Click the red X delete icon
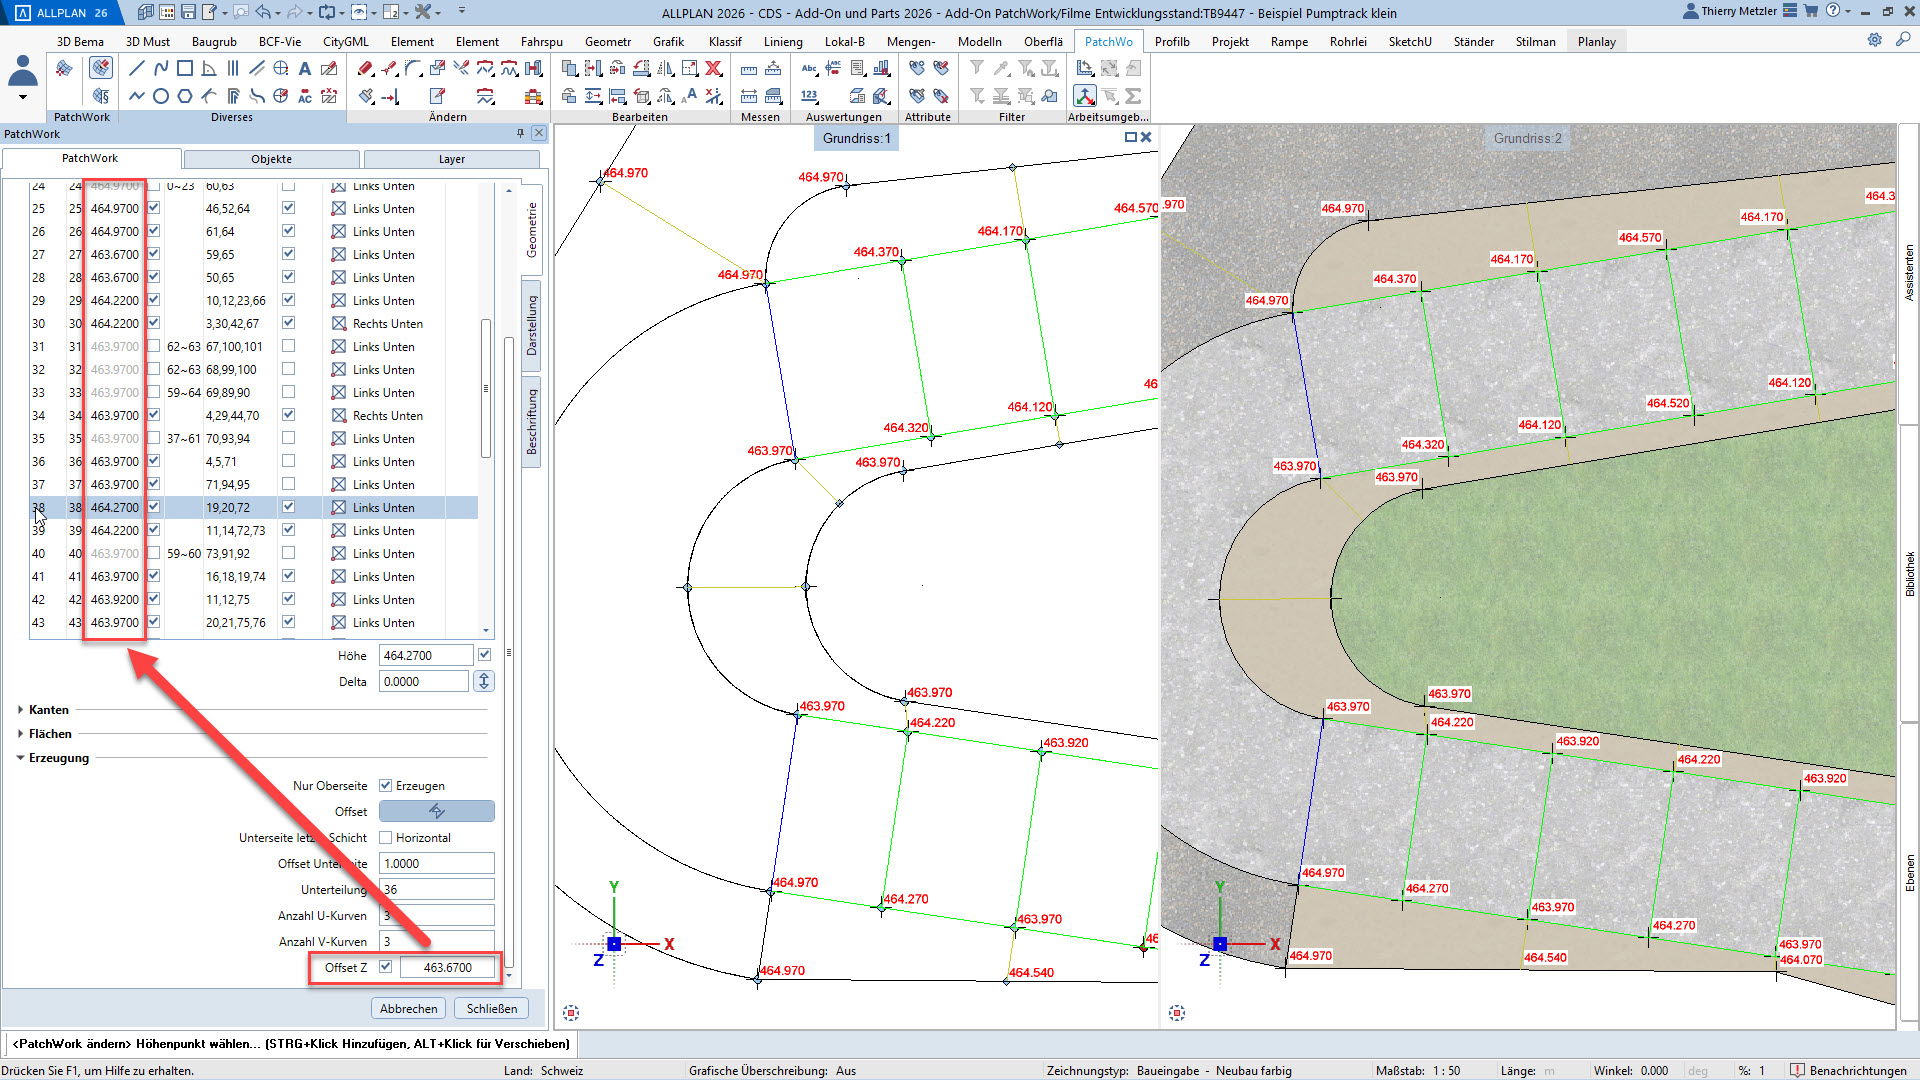Screen dimensions: 1920x1080 coord(713,69)
